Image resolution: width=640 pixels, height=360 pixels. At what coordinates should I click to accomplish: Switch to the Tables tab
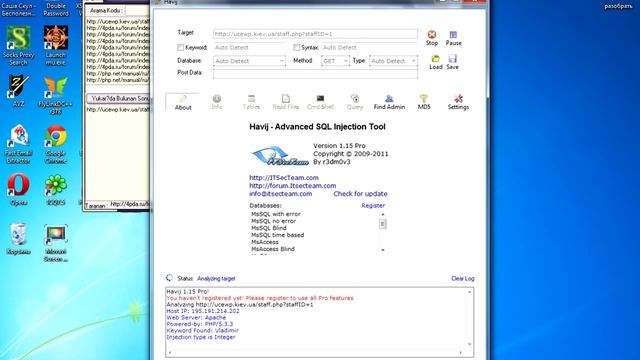click(x=251, y=102)
